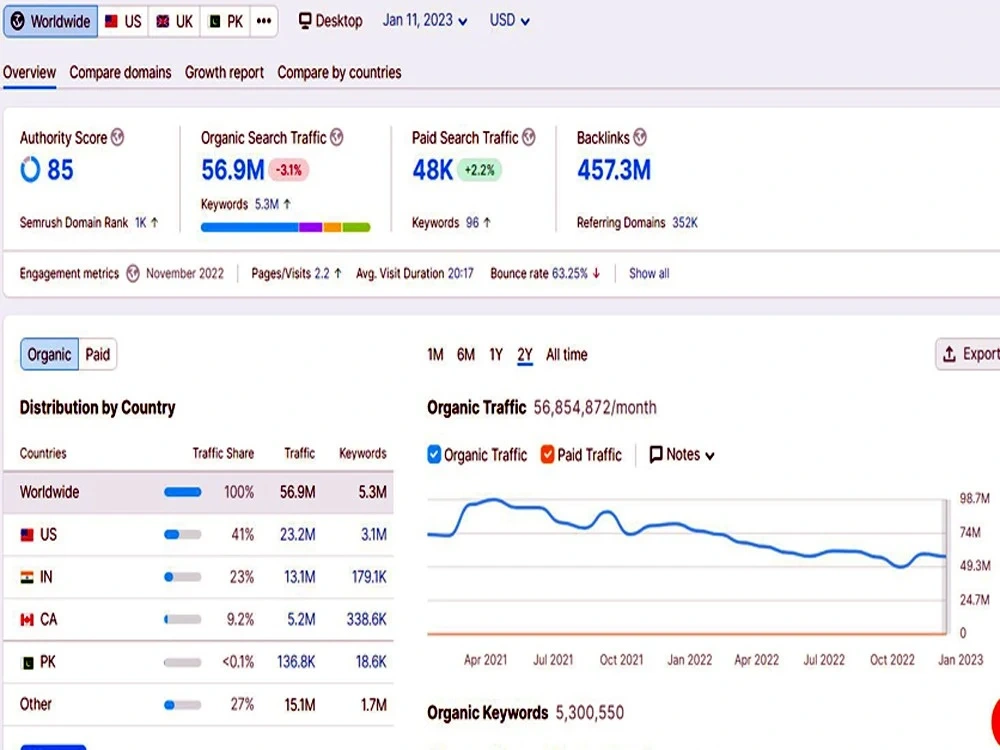Set chart range to 2Y

[x=524, y=355]
